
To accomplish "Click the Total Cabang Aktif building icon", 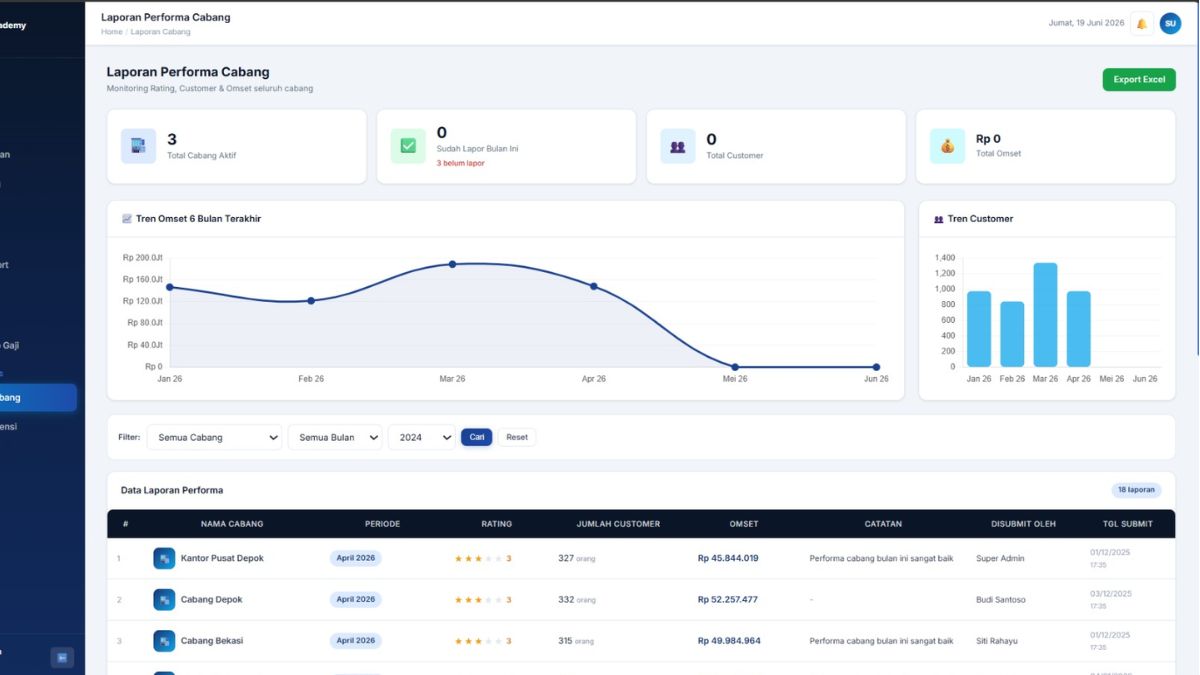I will [138, 146].
